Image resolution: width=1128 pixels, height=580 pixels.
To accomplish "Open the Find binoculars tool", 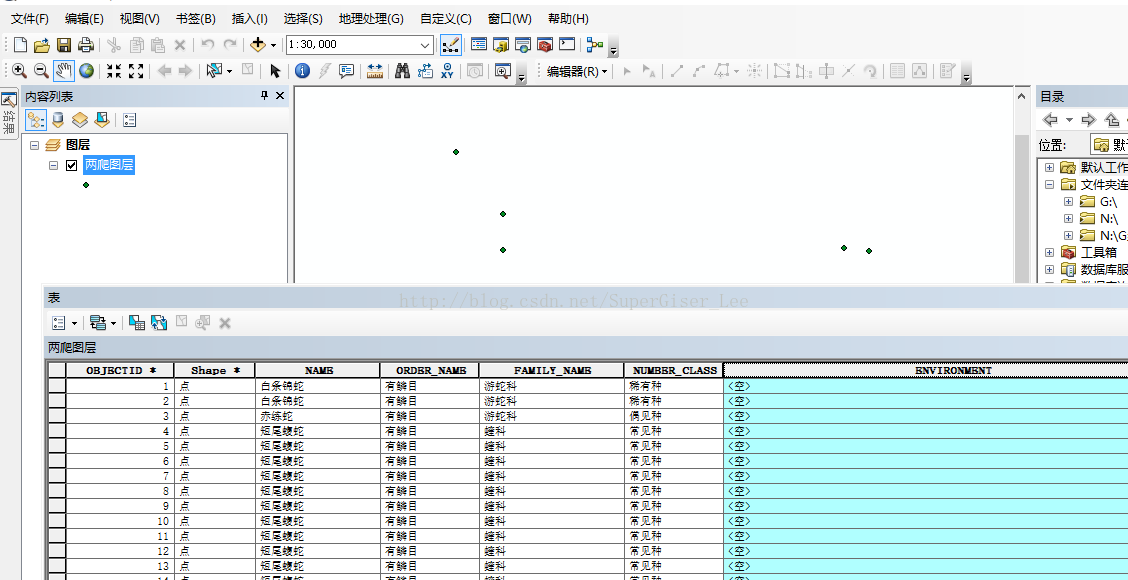I will [403, 71].
